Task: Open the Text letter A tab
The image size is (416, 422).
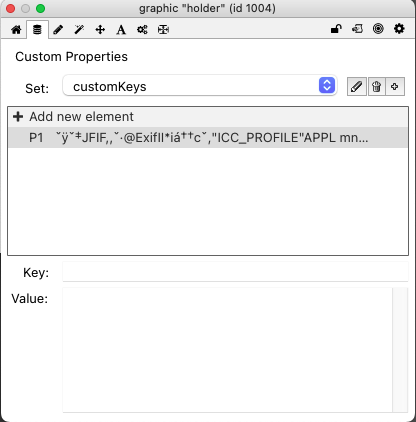Action: [x=121, y=30]
